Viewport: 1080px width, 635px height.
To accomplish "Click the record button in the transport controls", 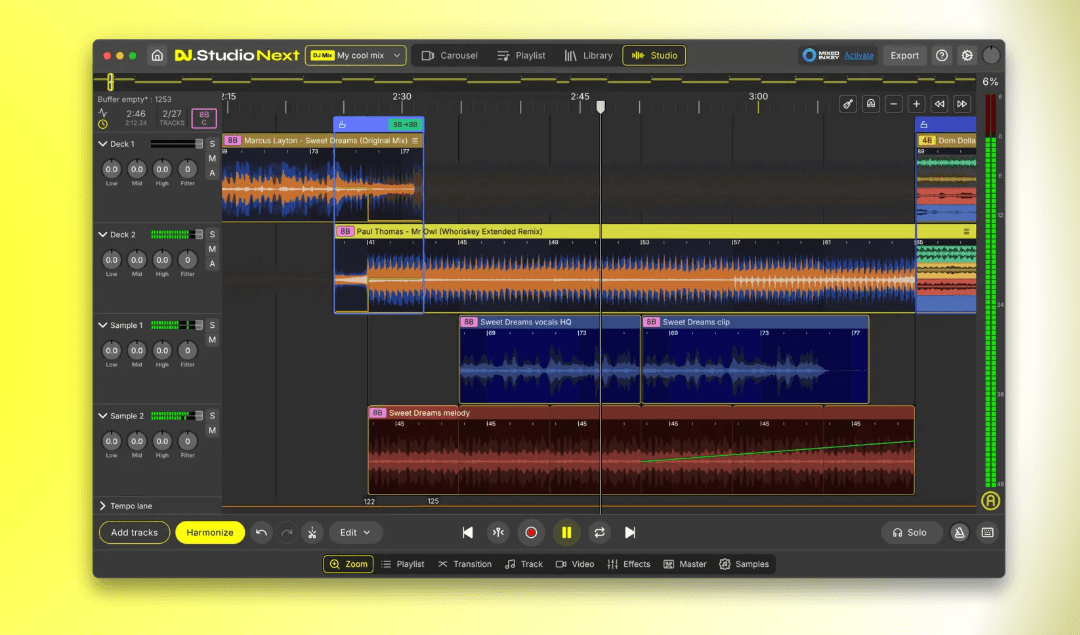I will coord(531,533).
